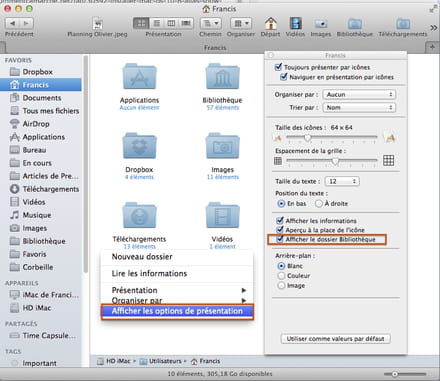Click the Départ home toolbar icon

pos(270,23)
